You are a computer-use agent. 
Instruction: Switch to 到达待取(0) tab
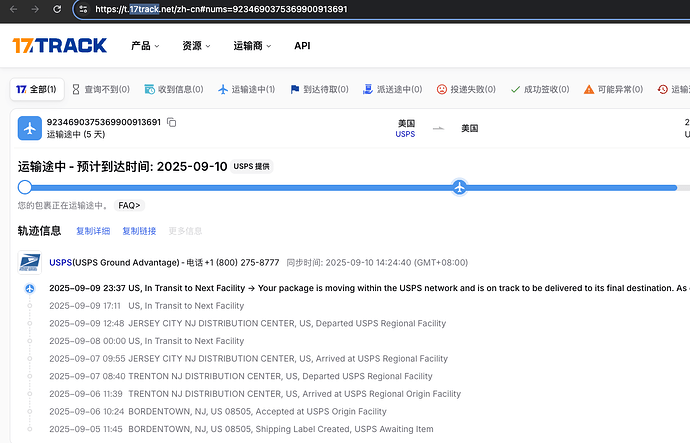319,89
